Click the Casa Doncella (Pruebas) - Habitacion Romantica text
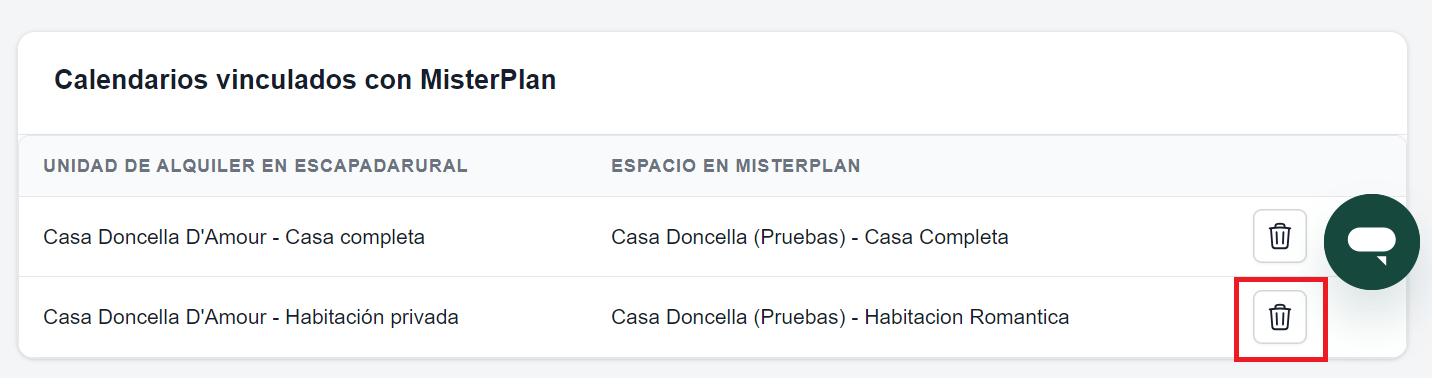1432x378 pixels. [840, 317]
